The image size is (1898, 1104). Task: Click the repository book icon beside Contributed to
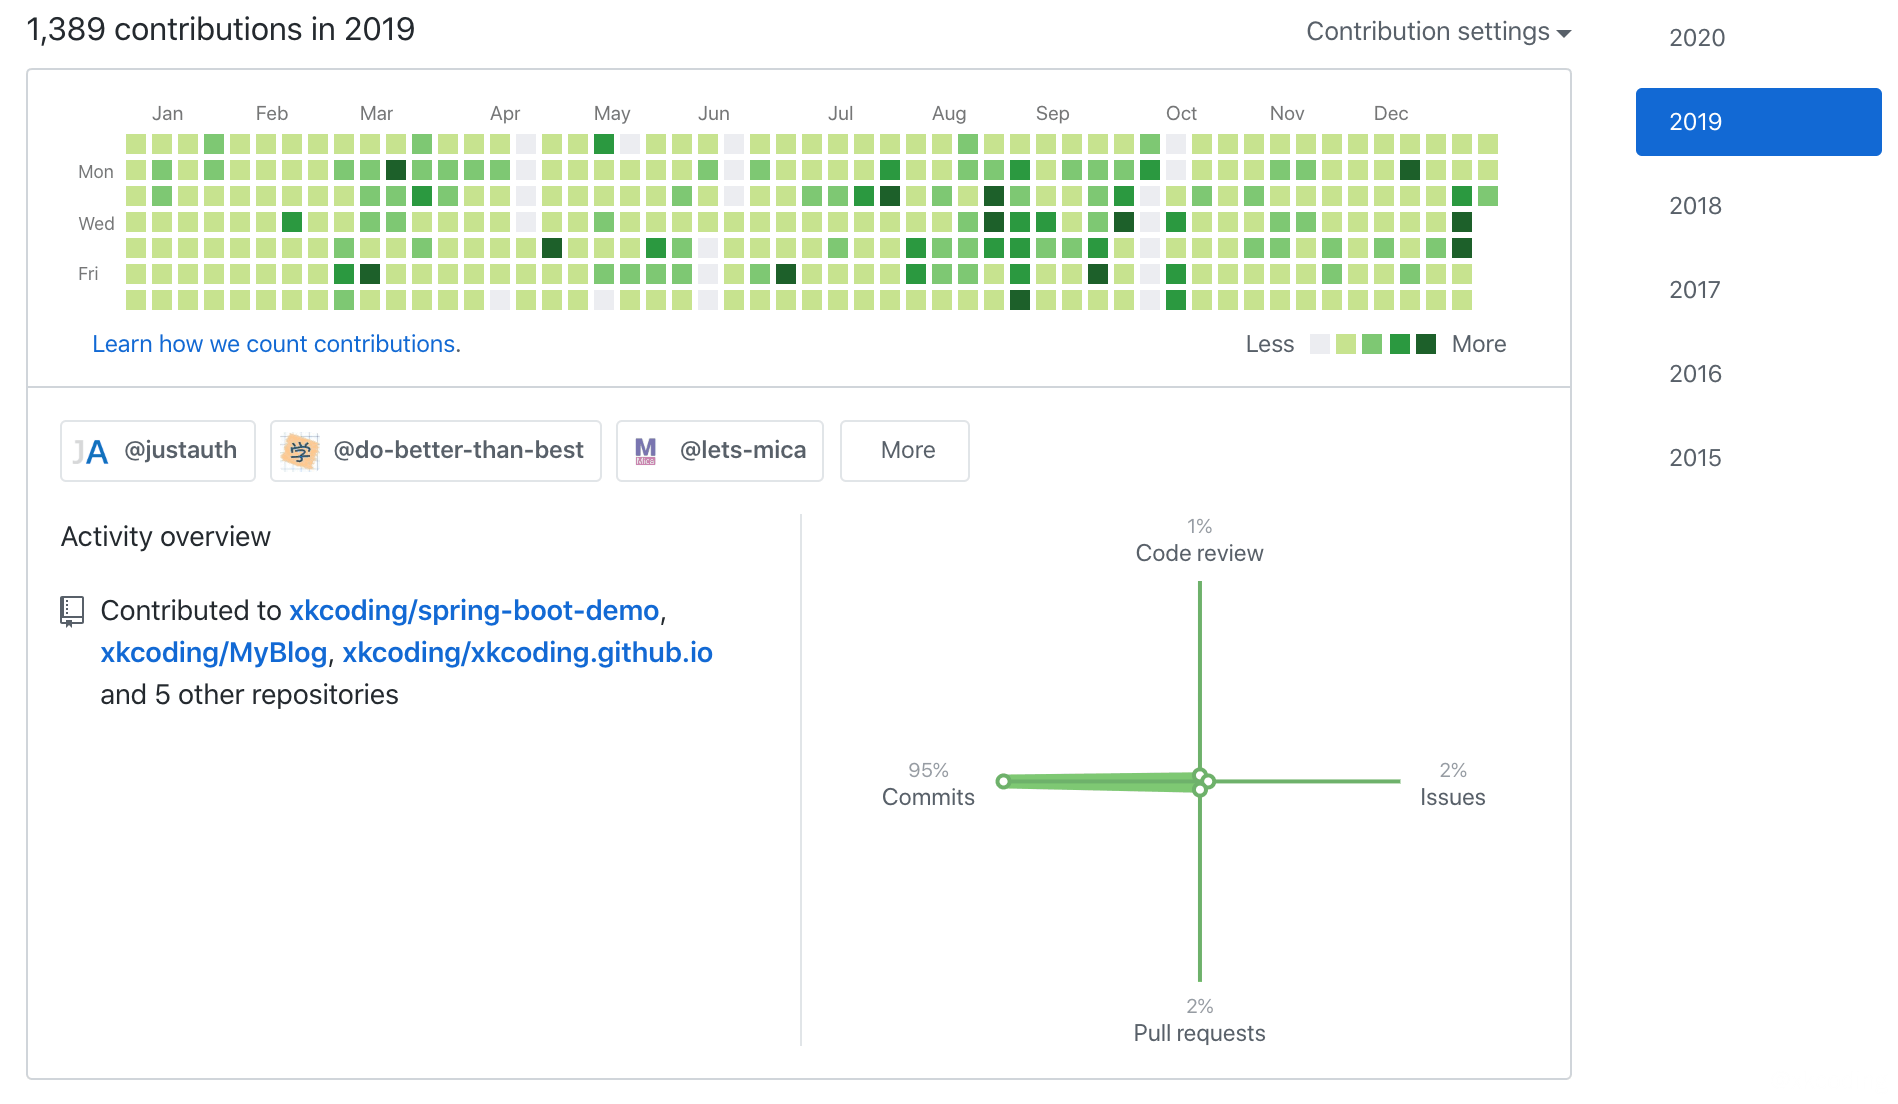click(x=72, y=611)
